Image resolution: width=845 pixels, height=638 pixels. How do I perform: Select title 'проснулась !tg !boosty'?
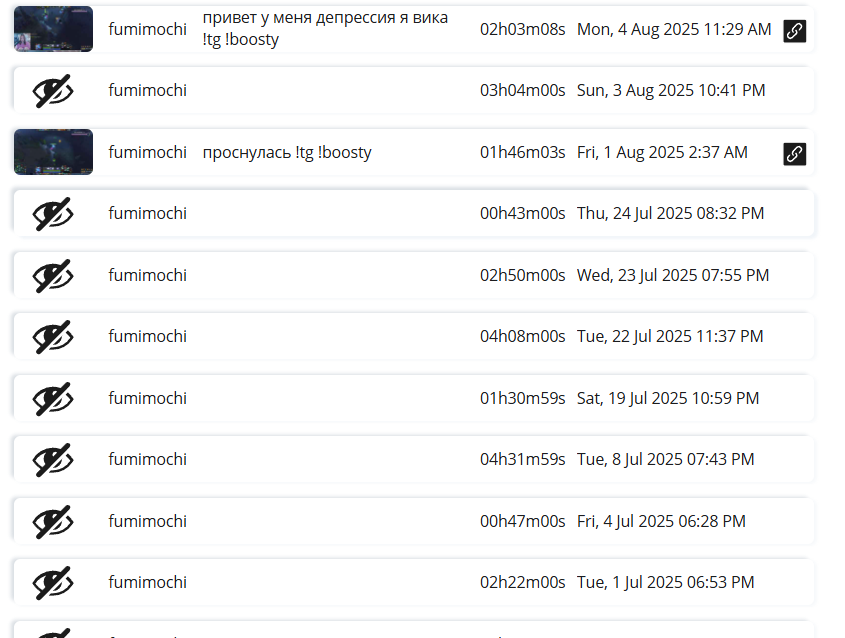(x=287, y=152)
